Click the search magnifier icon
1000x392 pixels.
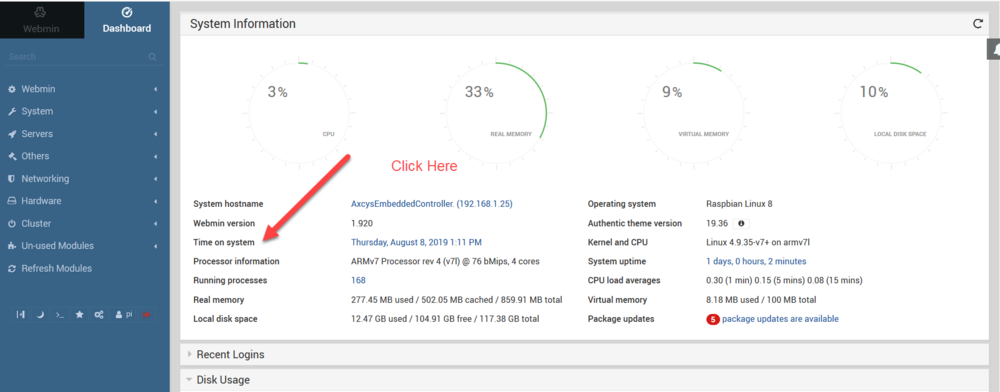tap(152, 57)
